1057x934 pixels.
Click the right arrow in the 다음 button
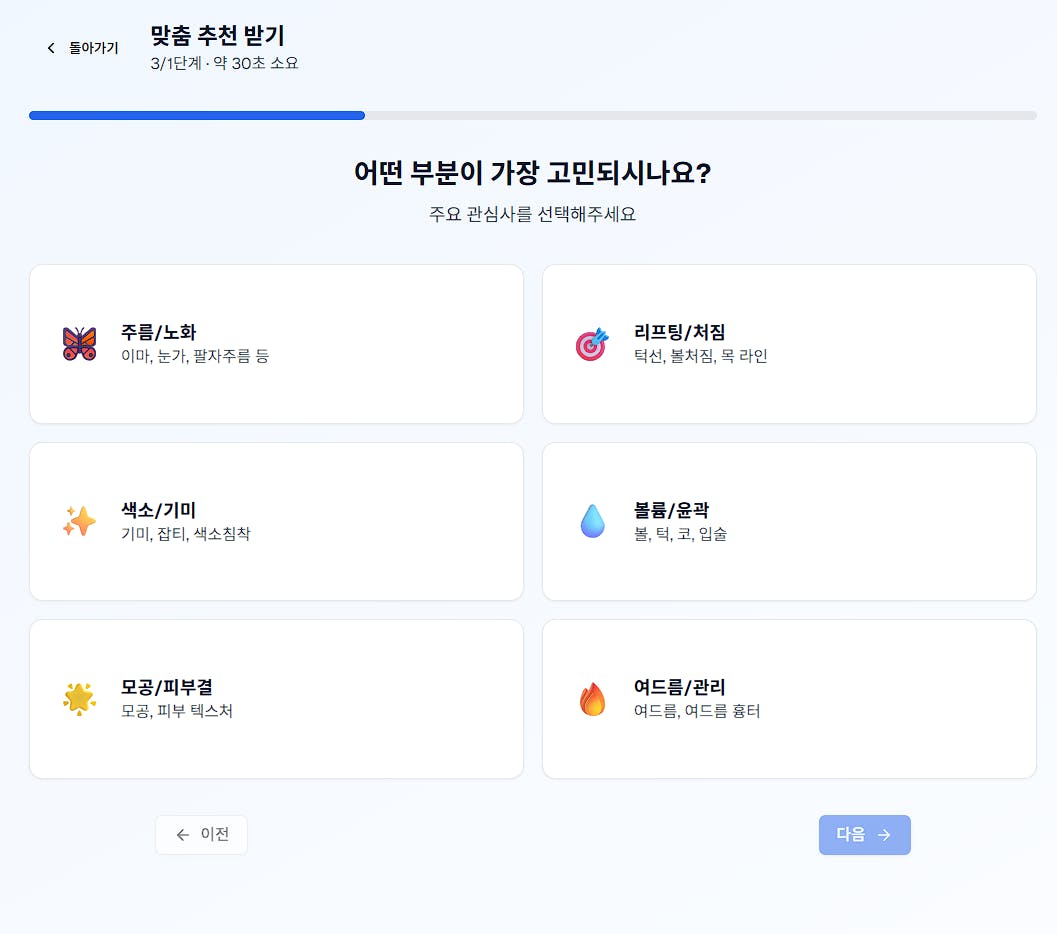point(884,835)
